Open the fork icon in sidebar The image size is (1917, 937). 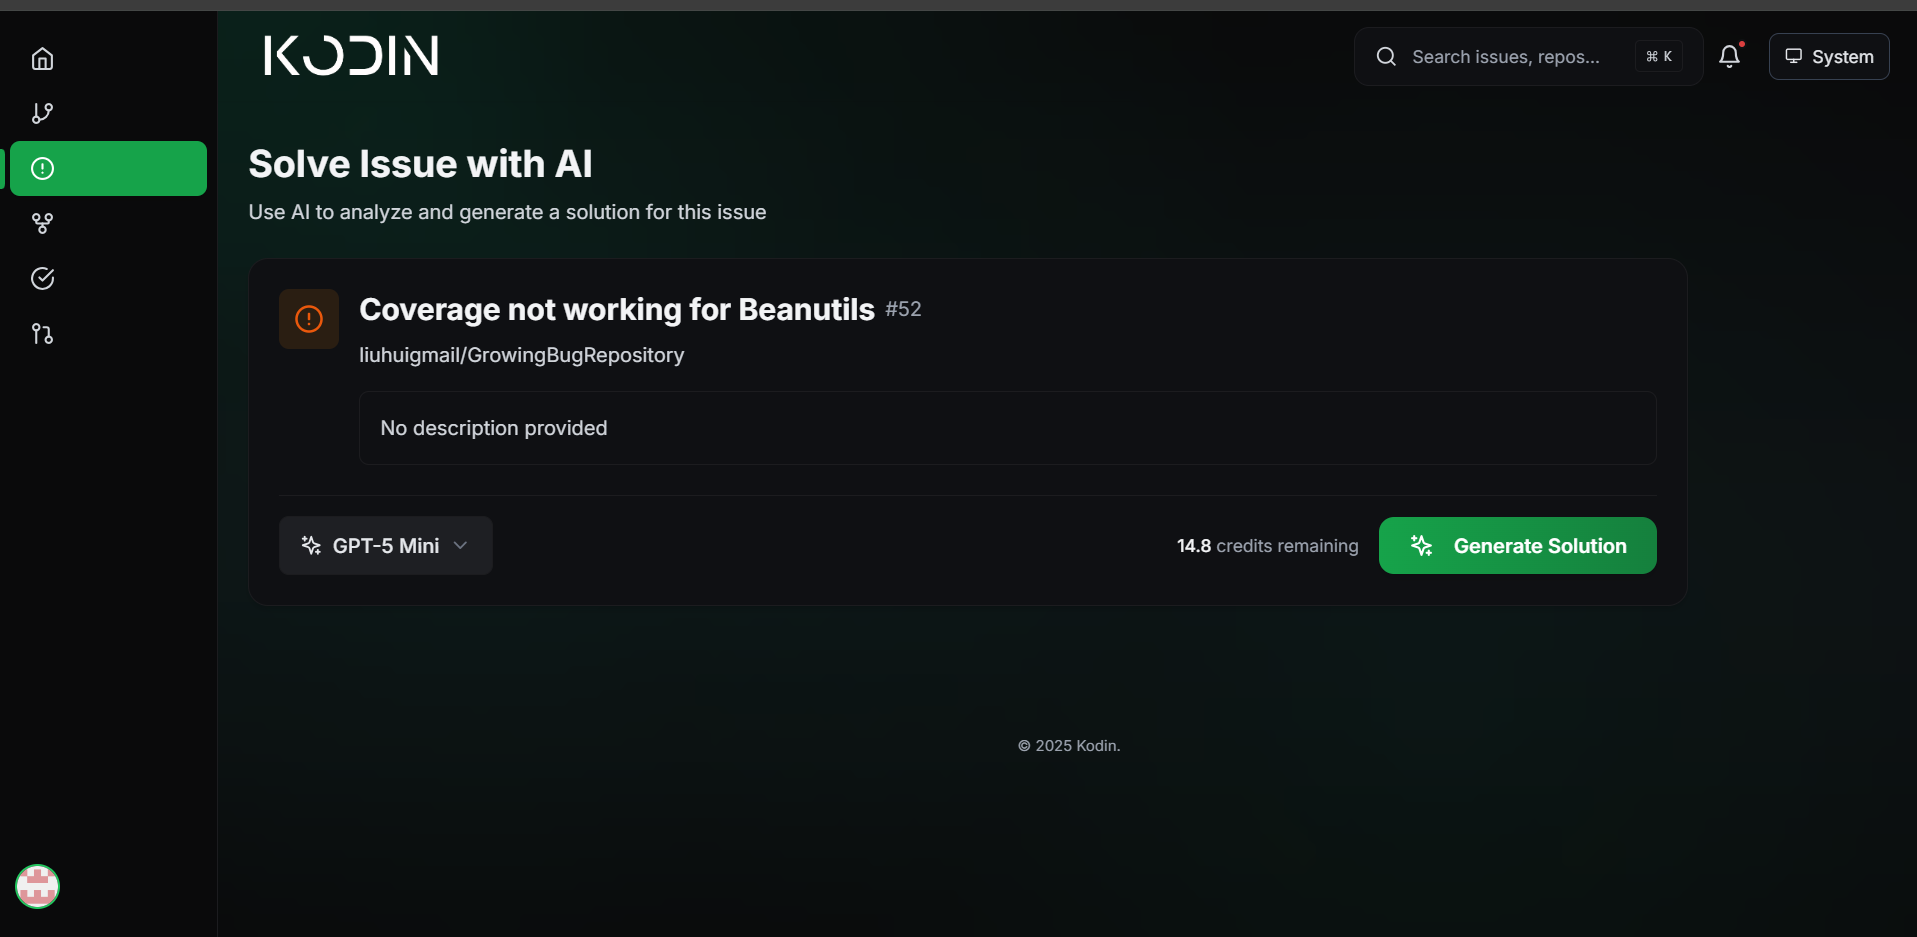pos(42,224)
